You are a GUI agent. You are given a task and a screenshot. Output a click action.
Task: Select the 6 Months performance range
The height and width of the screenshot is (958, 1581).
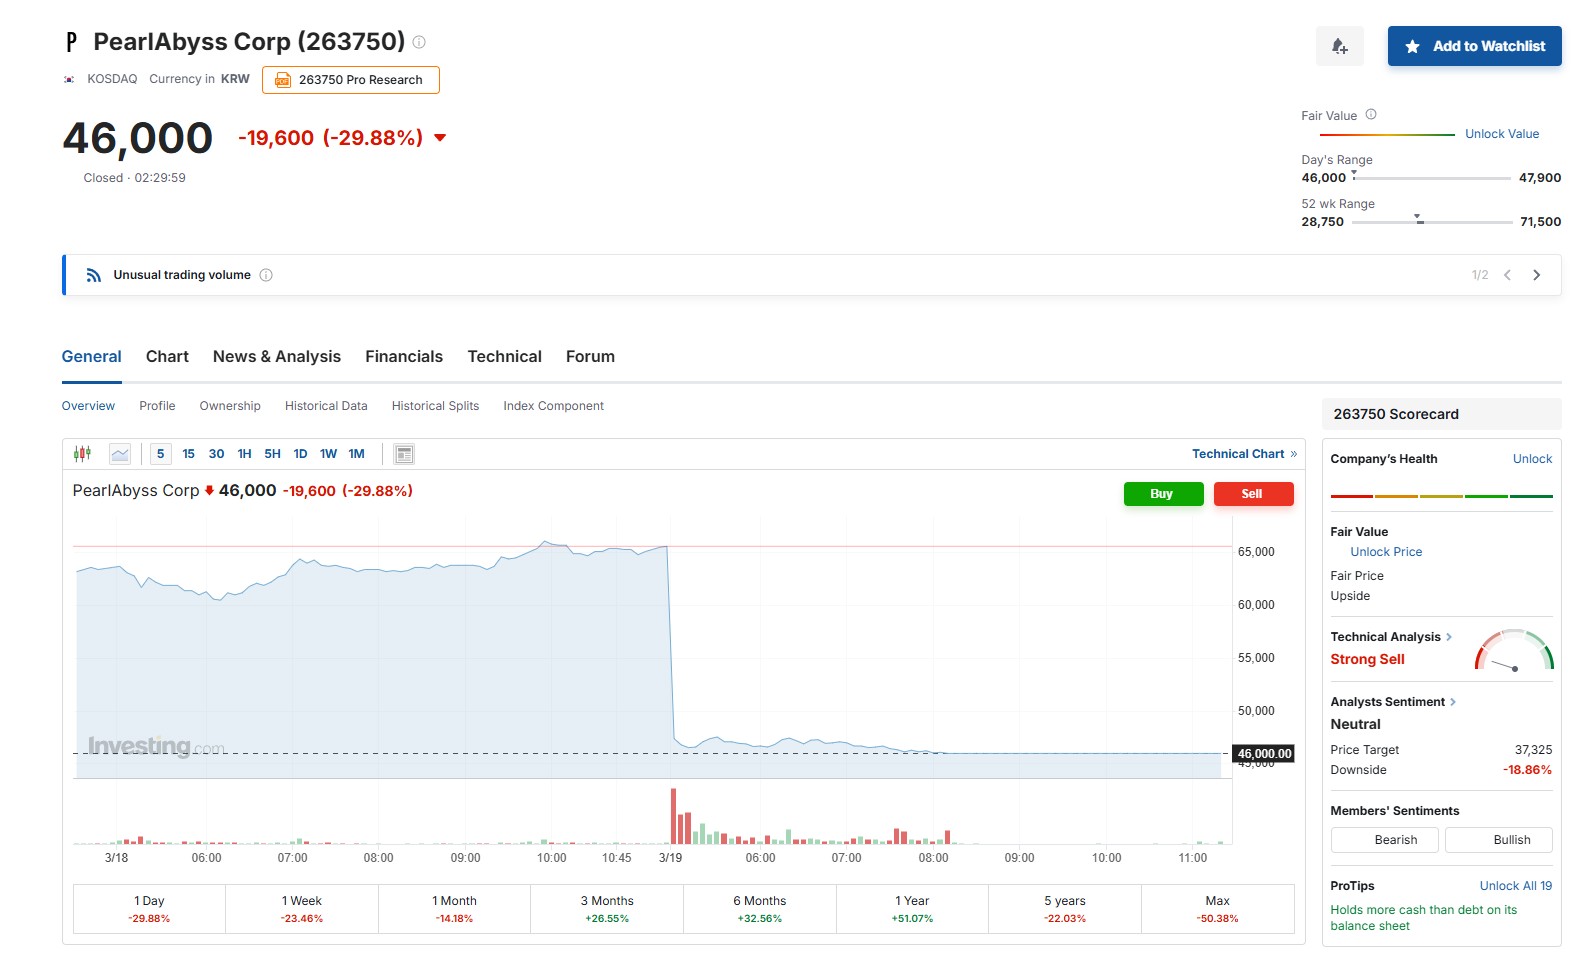[x=760, y=909]
